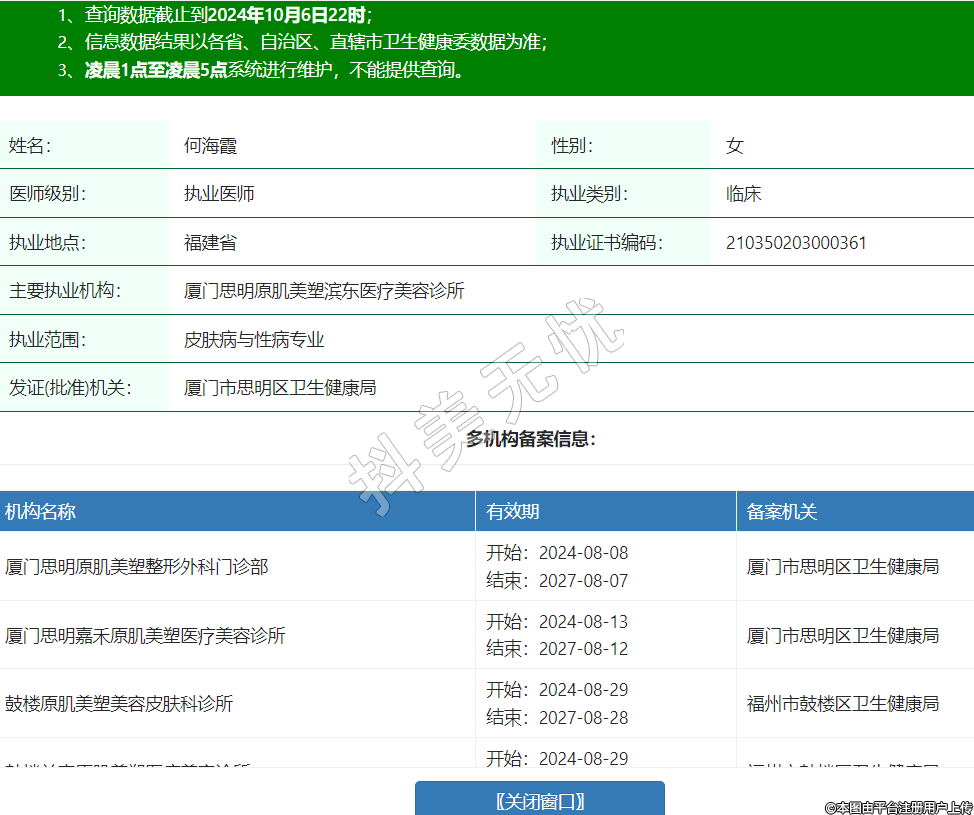Viewport: 974px width, 815px height.
Task: Click the 福建省 practice location value
Action: 210,243
